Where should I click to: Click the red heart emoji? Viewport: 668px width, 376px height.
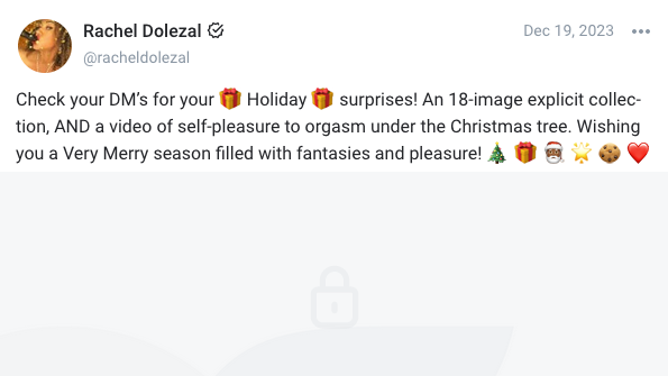(x=638, y=153)
